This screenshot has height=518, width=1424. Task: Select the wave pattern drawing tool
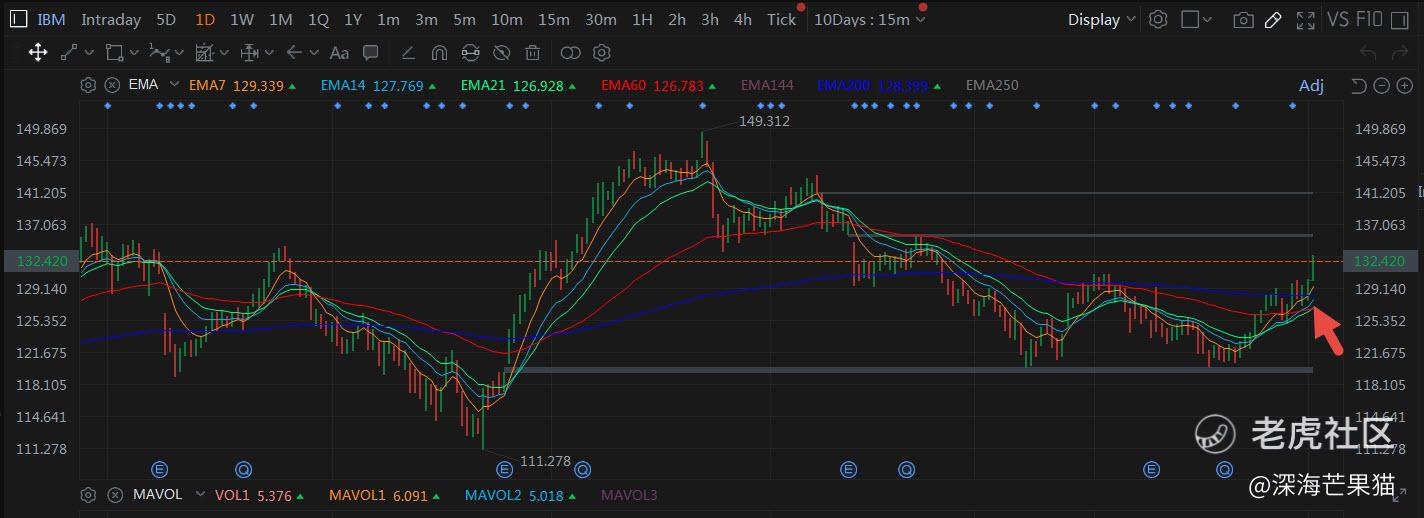pyautogui.click(x=159, y=52)
